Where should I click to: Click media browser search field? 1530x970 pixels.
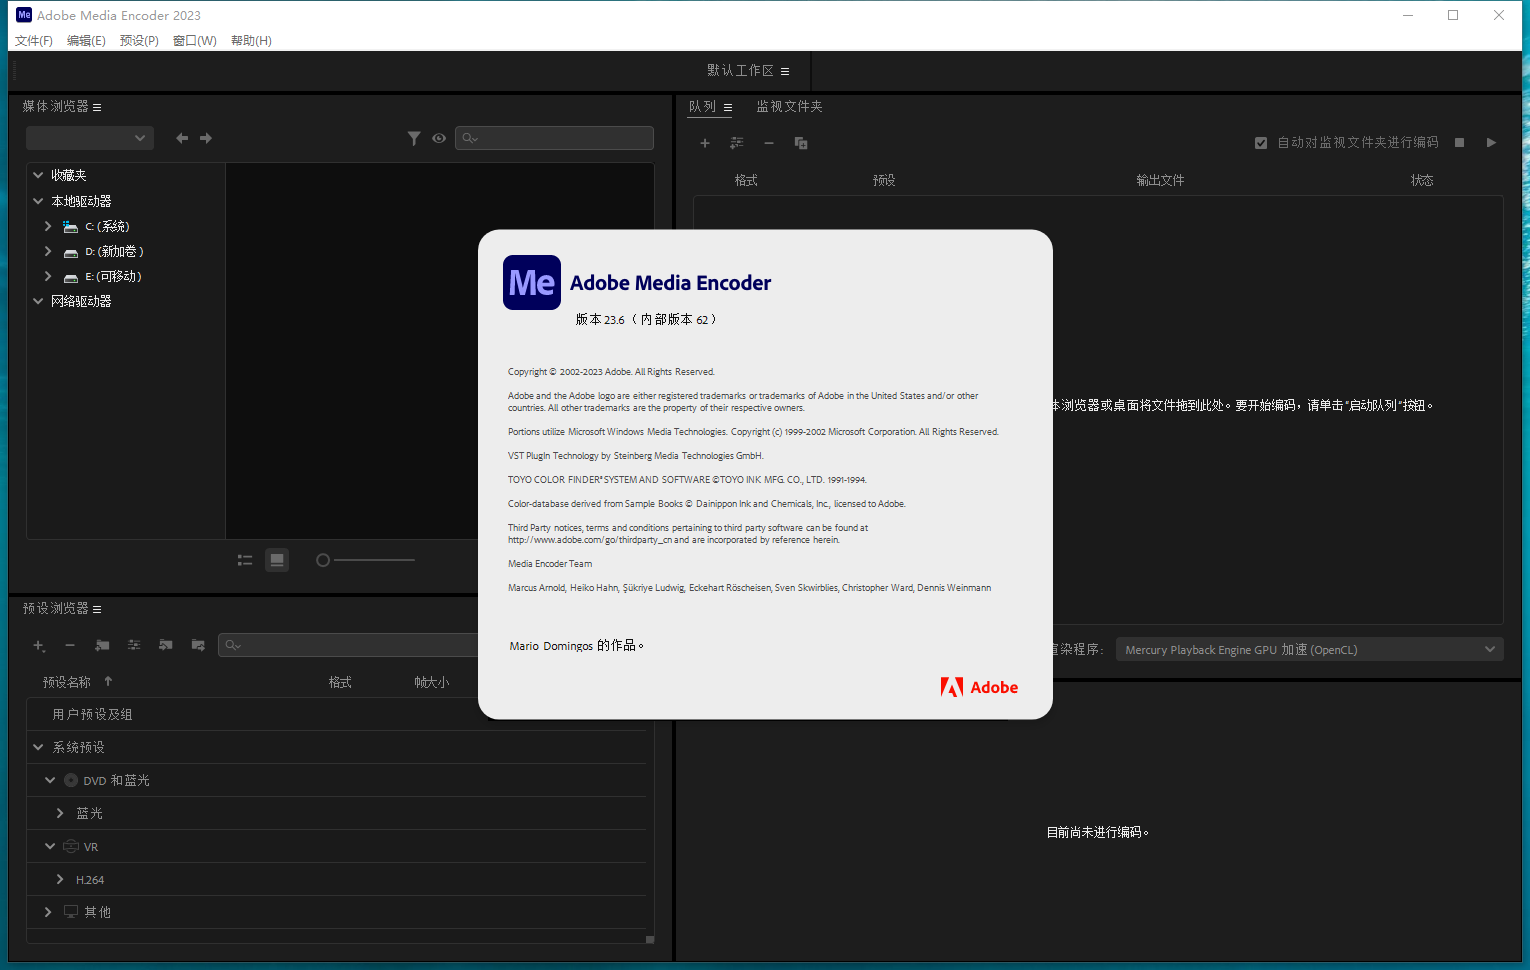555,138
